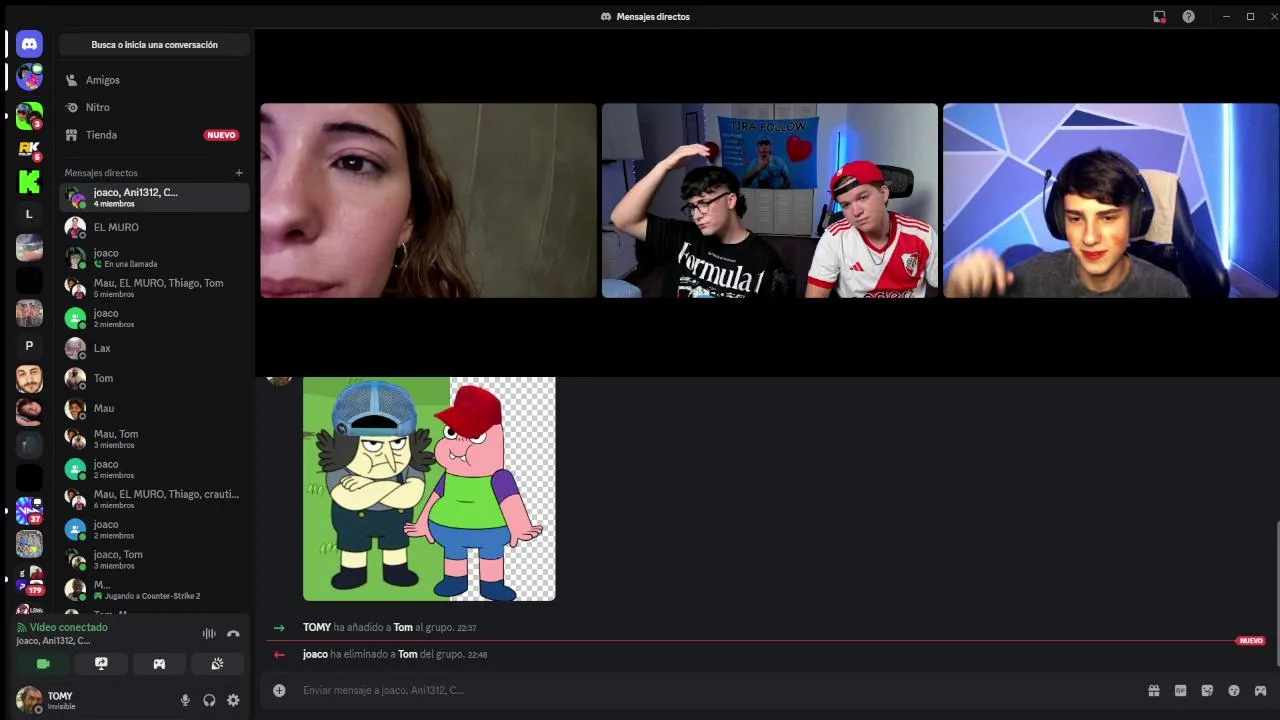Open the Amigos section

click(154, 80)
